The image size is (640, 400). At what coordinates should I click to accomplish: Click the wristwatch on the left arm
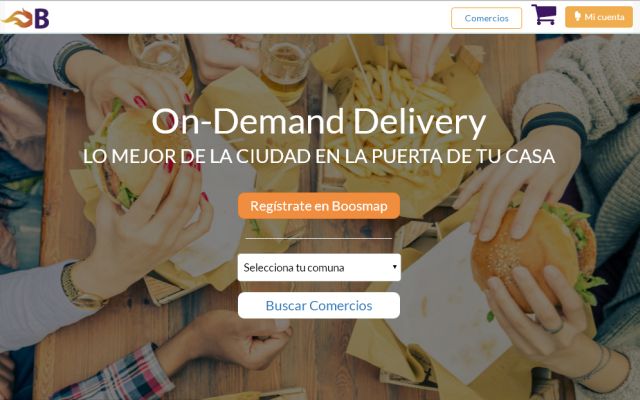tap(82, 288)
